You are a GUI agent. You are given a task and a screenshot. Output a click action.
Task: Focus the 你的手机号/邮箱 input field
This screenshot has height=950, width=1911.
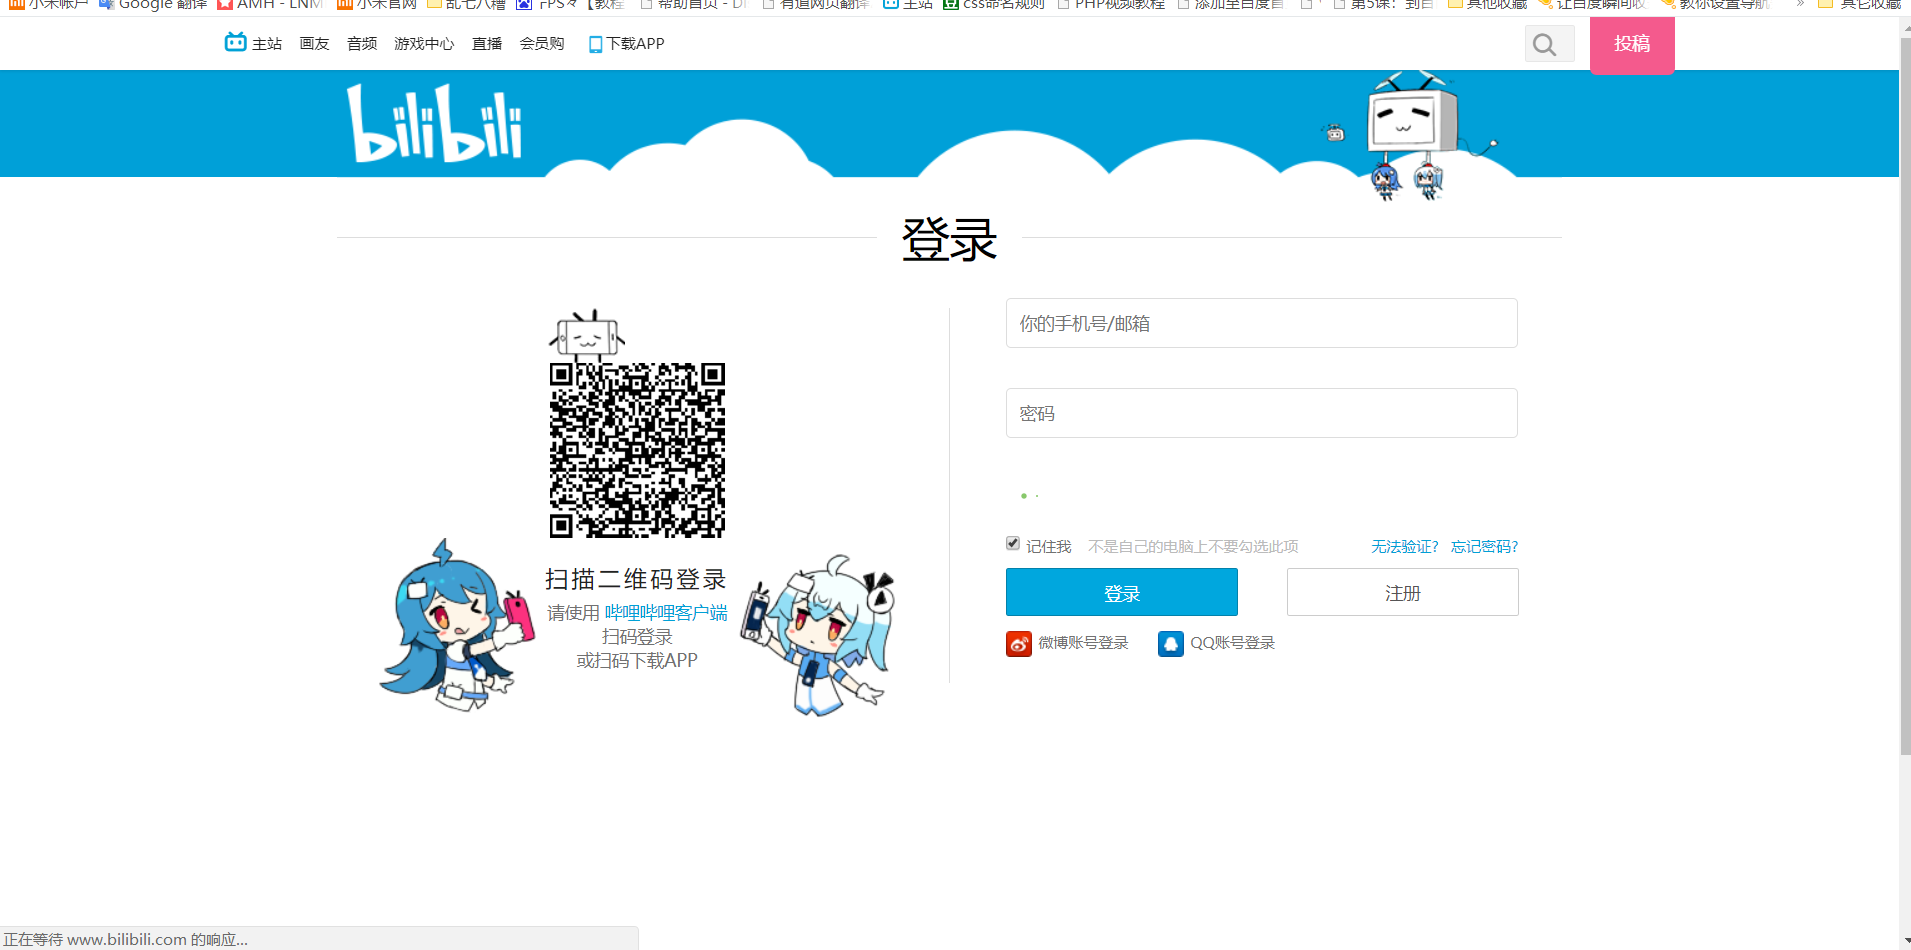click(x=1262, y=323)
